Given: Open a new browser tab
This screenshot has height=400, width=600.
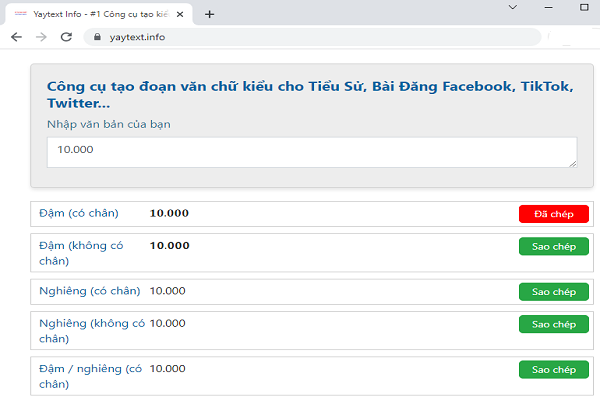Looking at the screenshot, I should click(x=209, y=15).
